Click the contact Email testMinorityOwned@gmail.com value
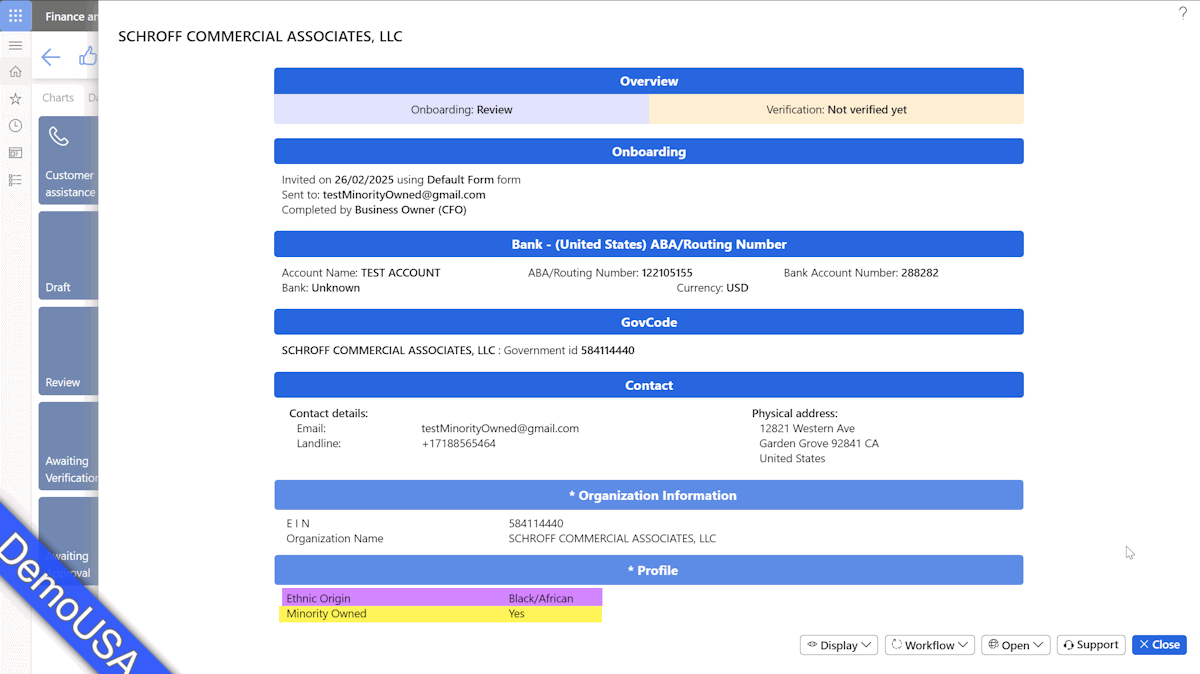Screen dimensions: 1200x674 pyautogui.click(x=500, y=428)
